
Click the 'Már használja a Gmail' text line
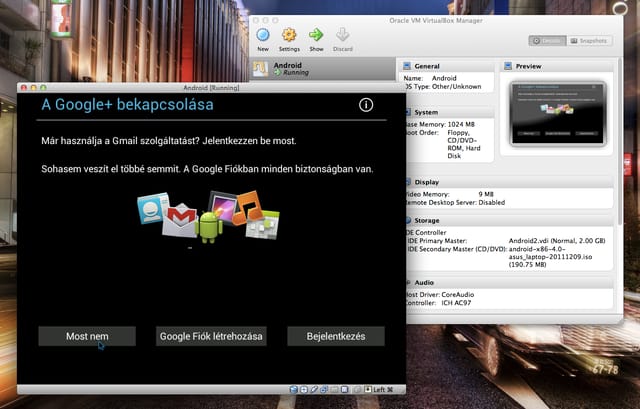(169, 141)
